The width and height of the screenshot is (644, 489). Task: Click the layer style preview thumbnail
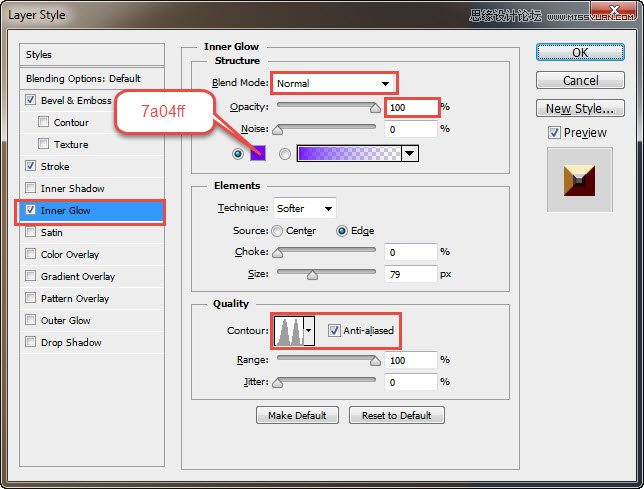point(579,180)
